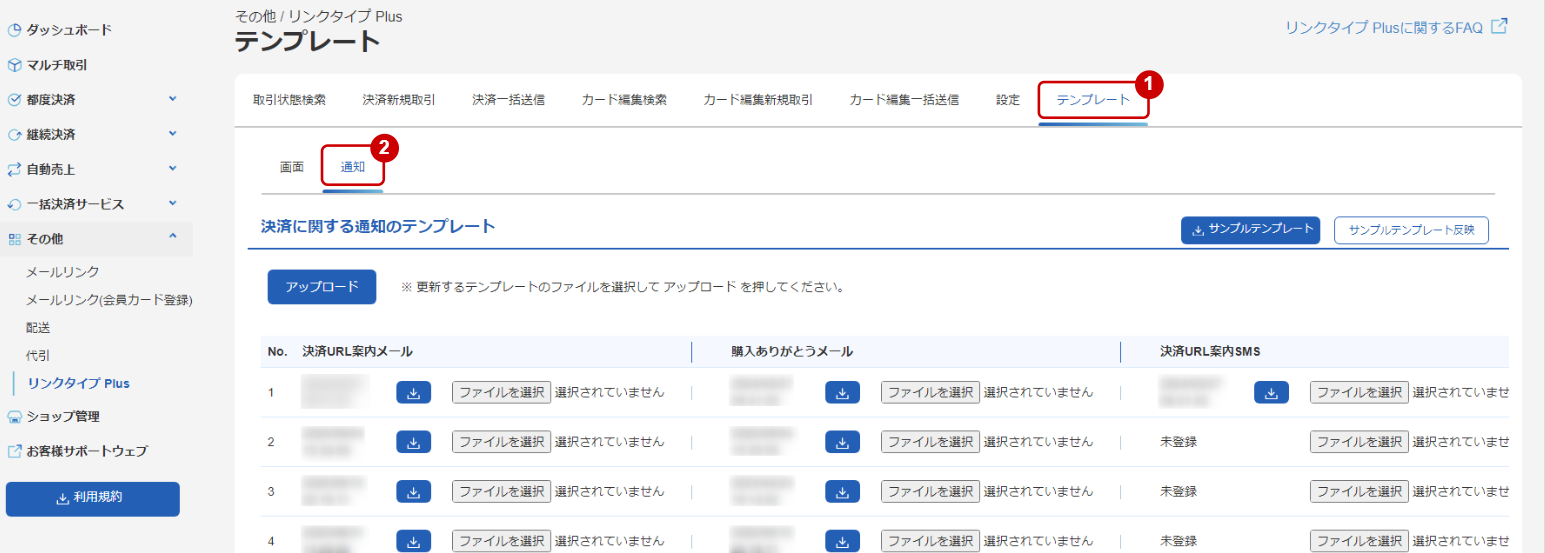
Task: Download row 3 決済URL案内メール template
Action: point(414,492)
